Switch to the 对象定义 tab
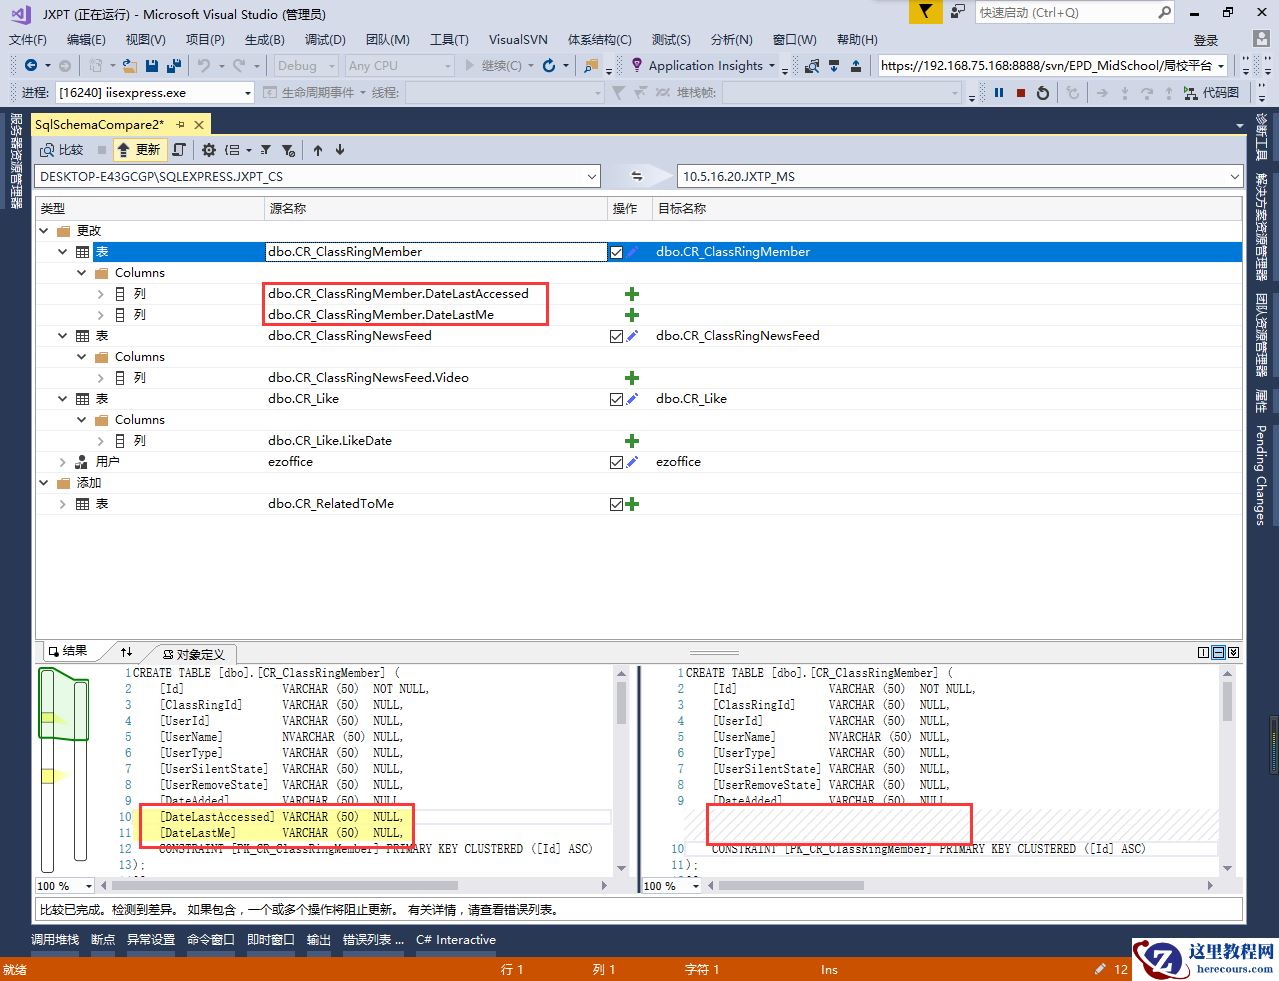Screen dimensions: 1279x981 (193, 654)
